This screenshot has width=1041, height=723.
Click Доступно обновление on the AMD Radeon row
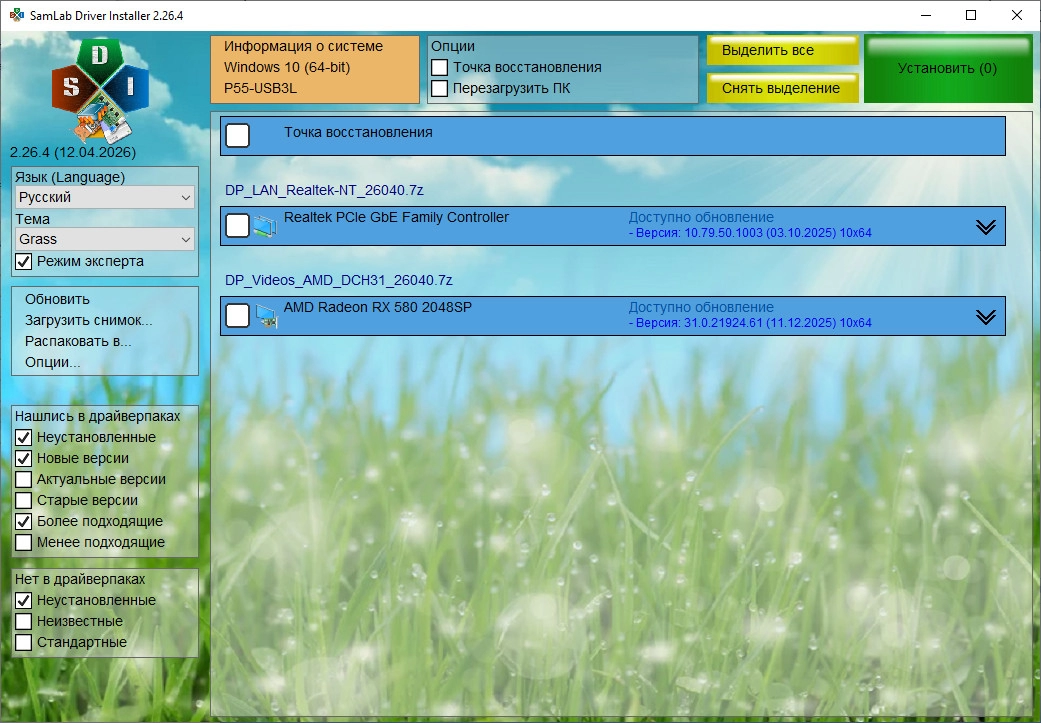(x=701, y=307)
